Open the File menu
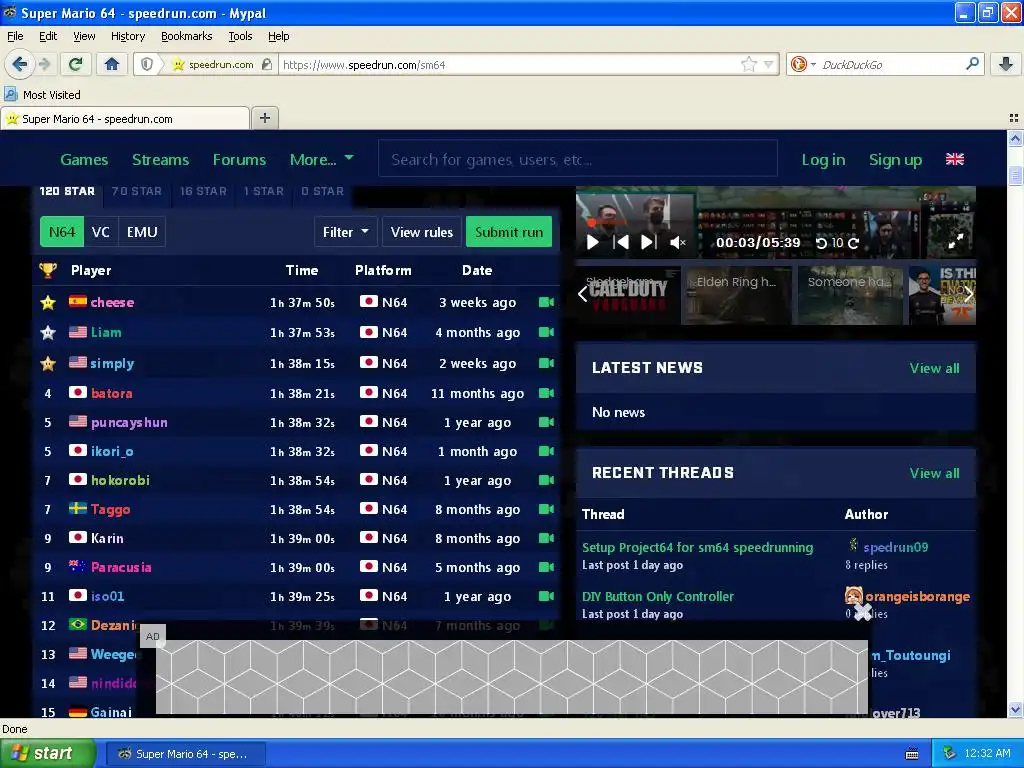The height and width of the screenshot is (768, 1024). (15, 36)
